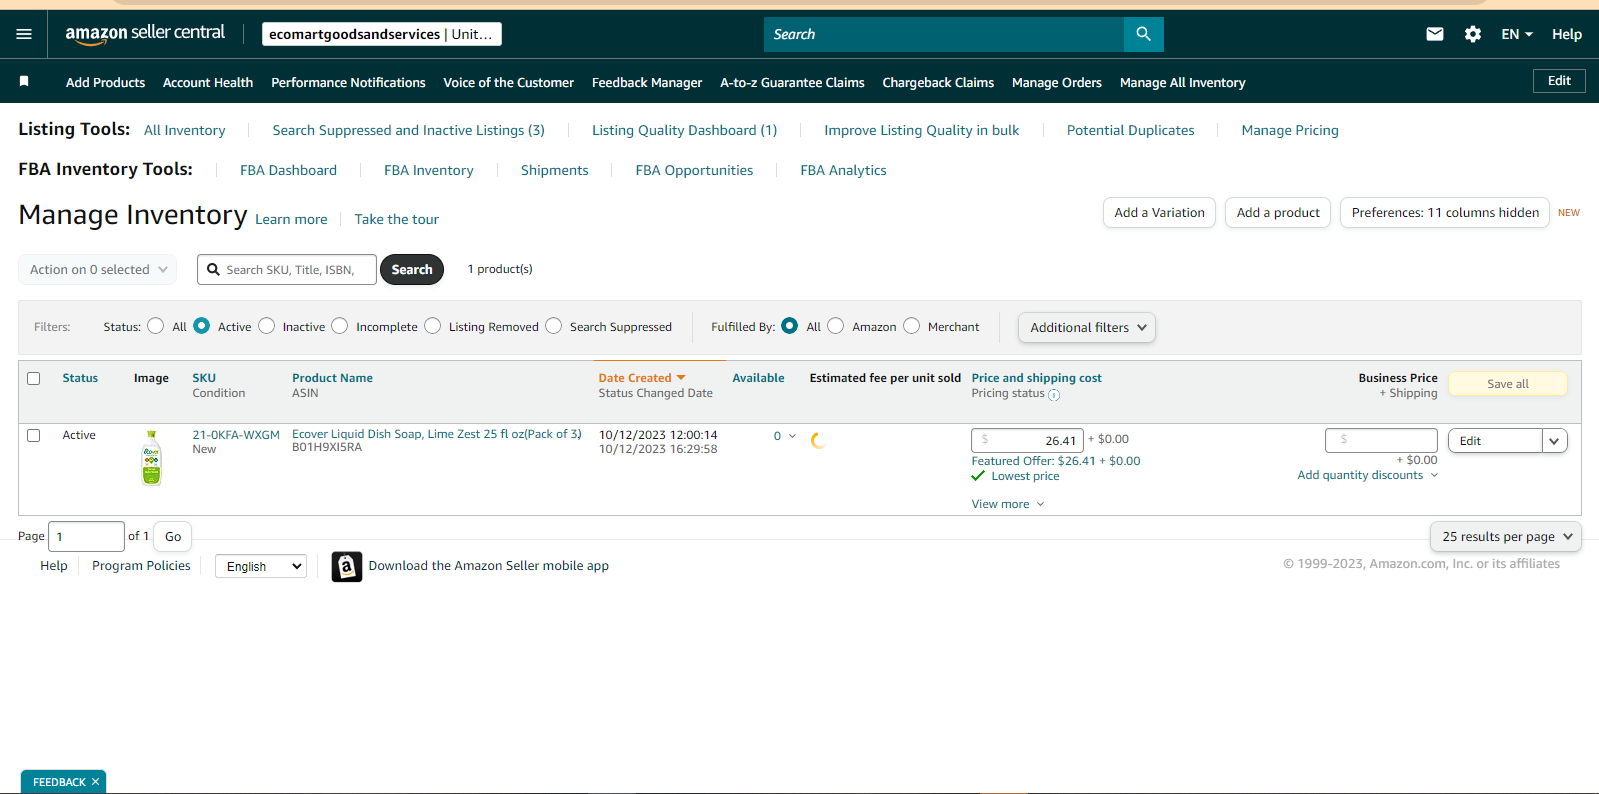1599x794 pixels.
Task: Expand Add quantity discounts
Action: point(1368,475)
